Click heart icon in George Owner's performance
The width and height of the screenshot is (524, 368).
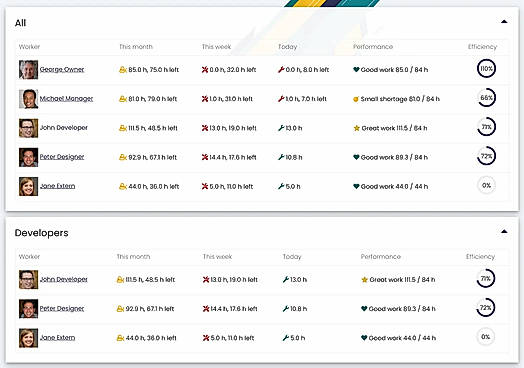click(x=356, y=70)
